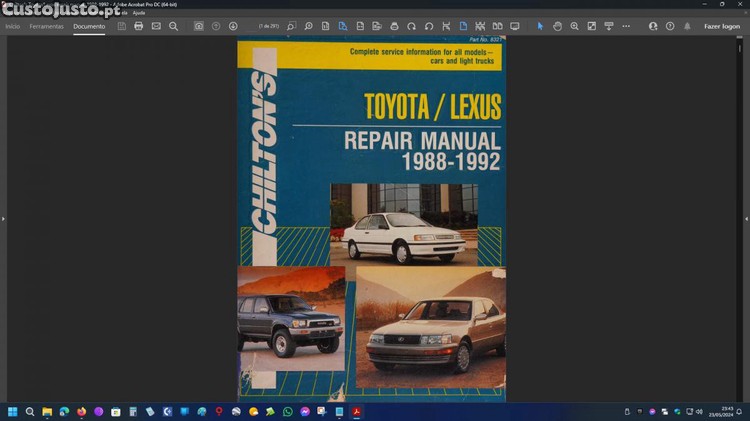Expand the right tools pane arrow
The height and width of the screenshot is (421, 750).
[x=746, y=218]
